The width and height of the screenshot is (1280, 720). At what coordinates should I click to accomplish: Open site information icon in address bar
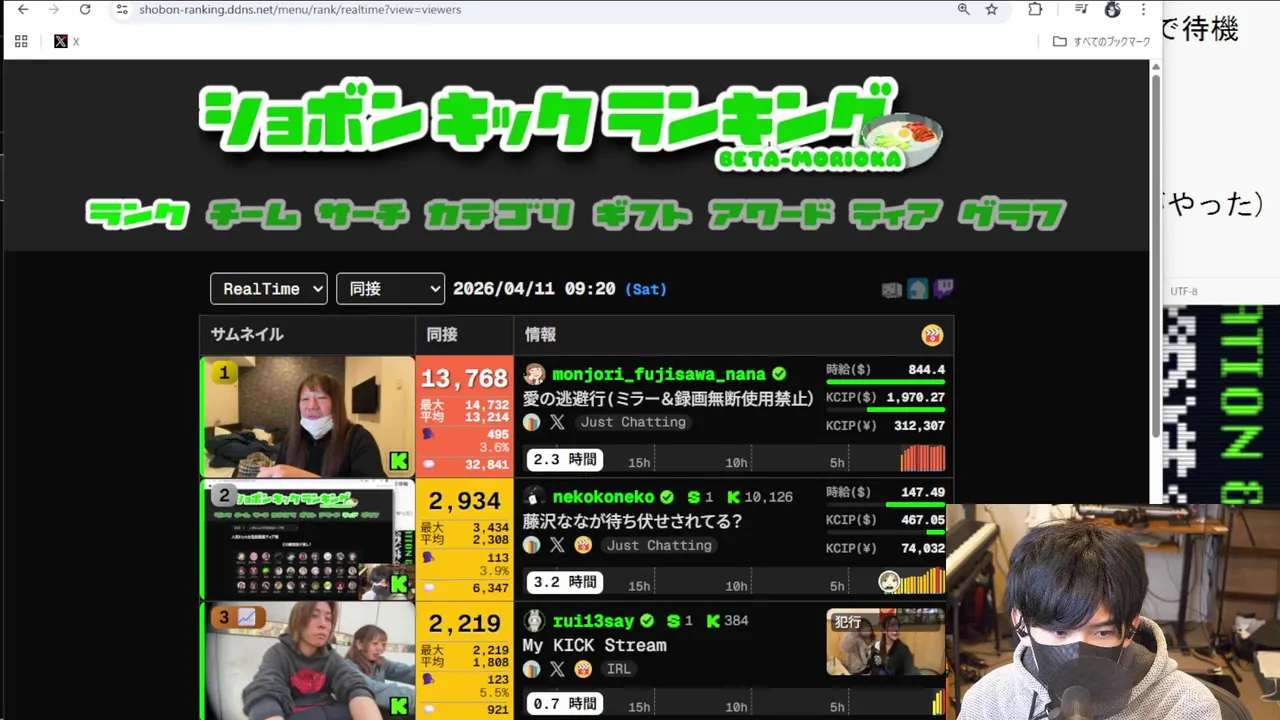(121, 9)
